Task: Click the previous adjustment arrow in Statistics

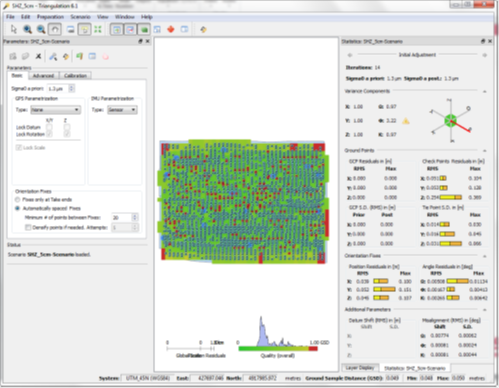Action: [x=350, y=55]
